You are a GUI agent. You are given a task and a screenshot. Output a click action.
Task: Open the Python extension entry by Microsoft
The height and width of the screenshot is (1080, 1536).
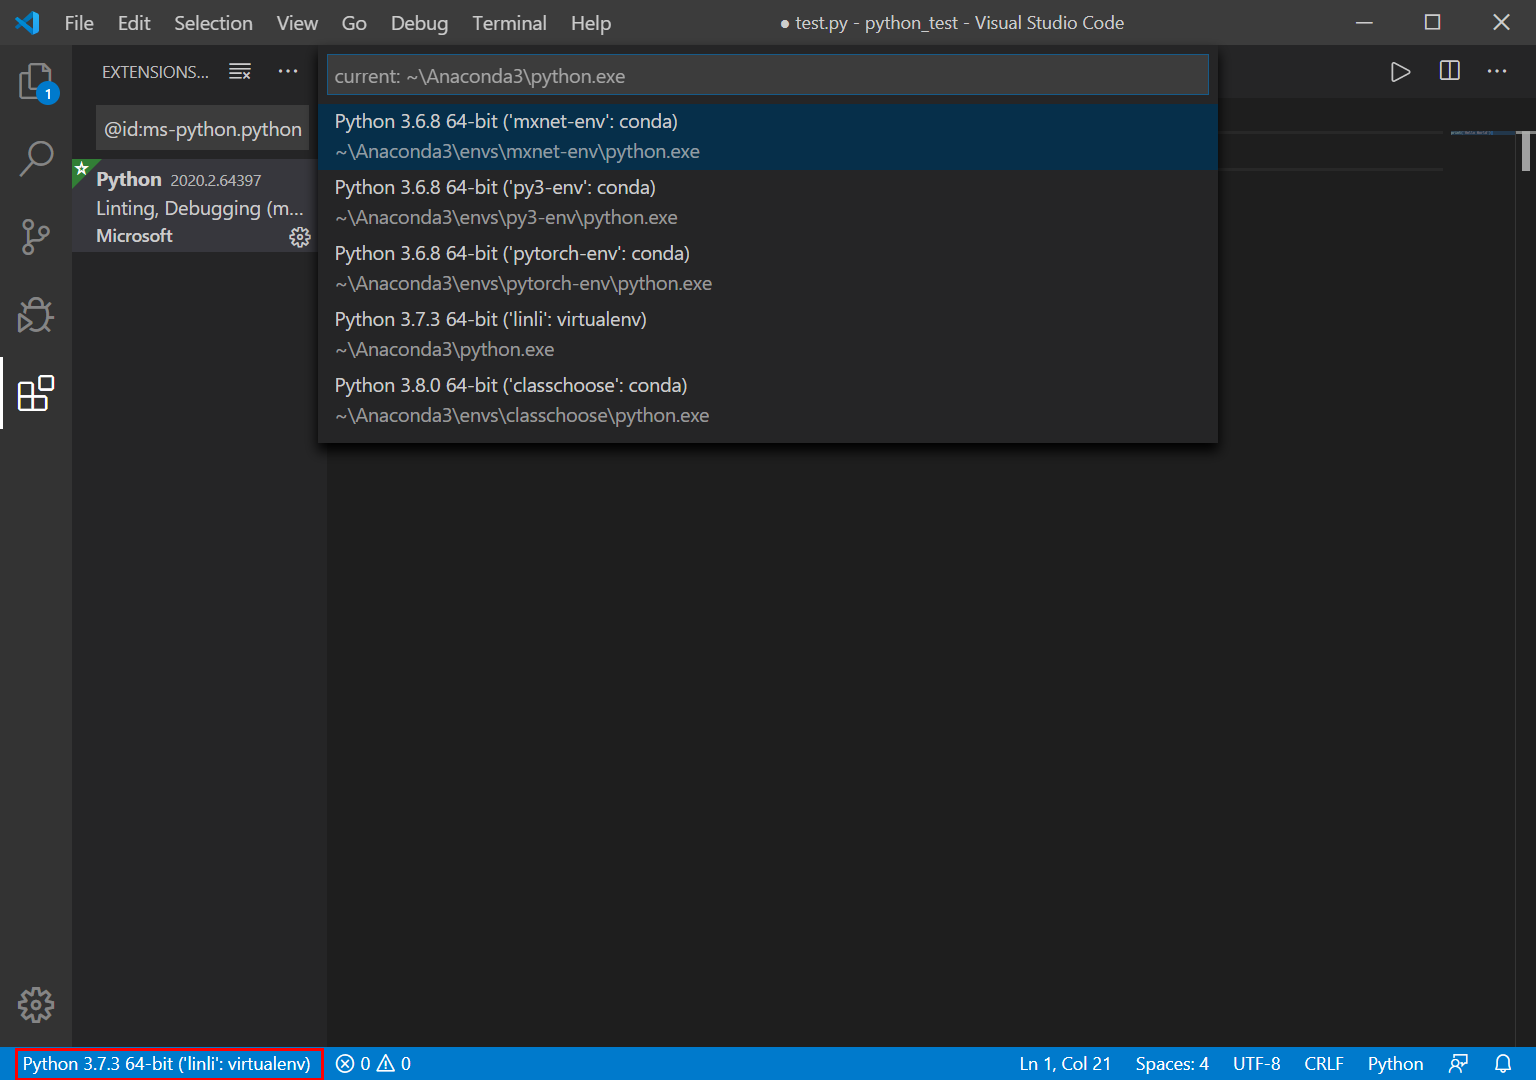click(x=196, y=206)
